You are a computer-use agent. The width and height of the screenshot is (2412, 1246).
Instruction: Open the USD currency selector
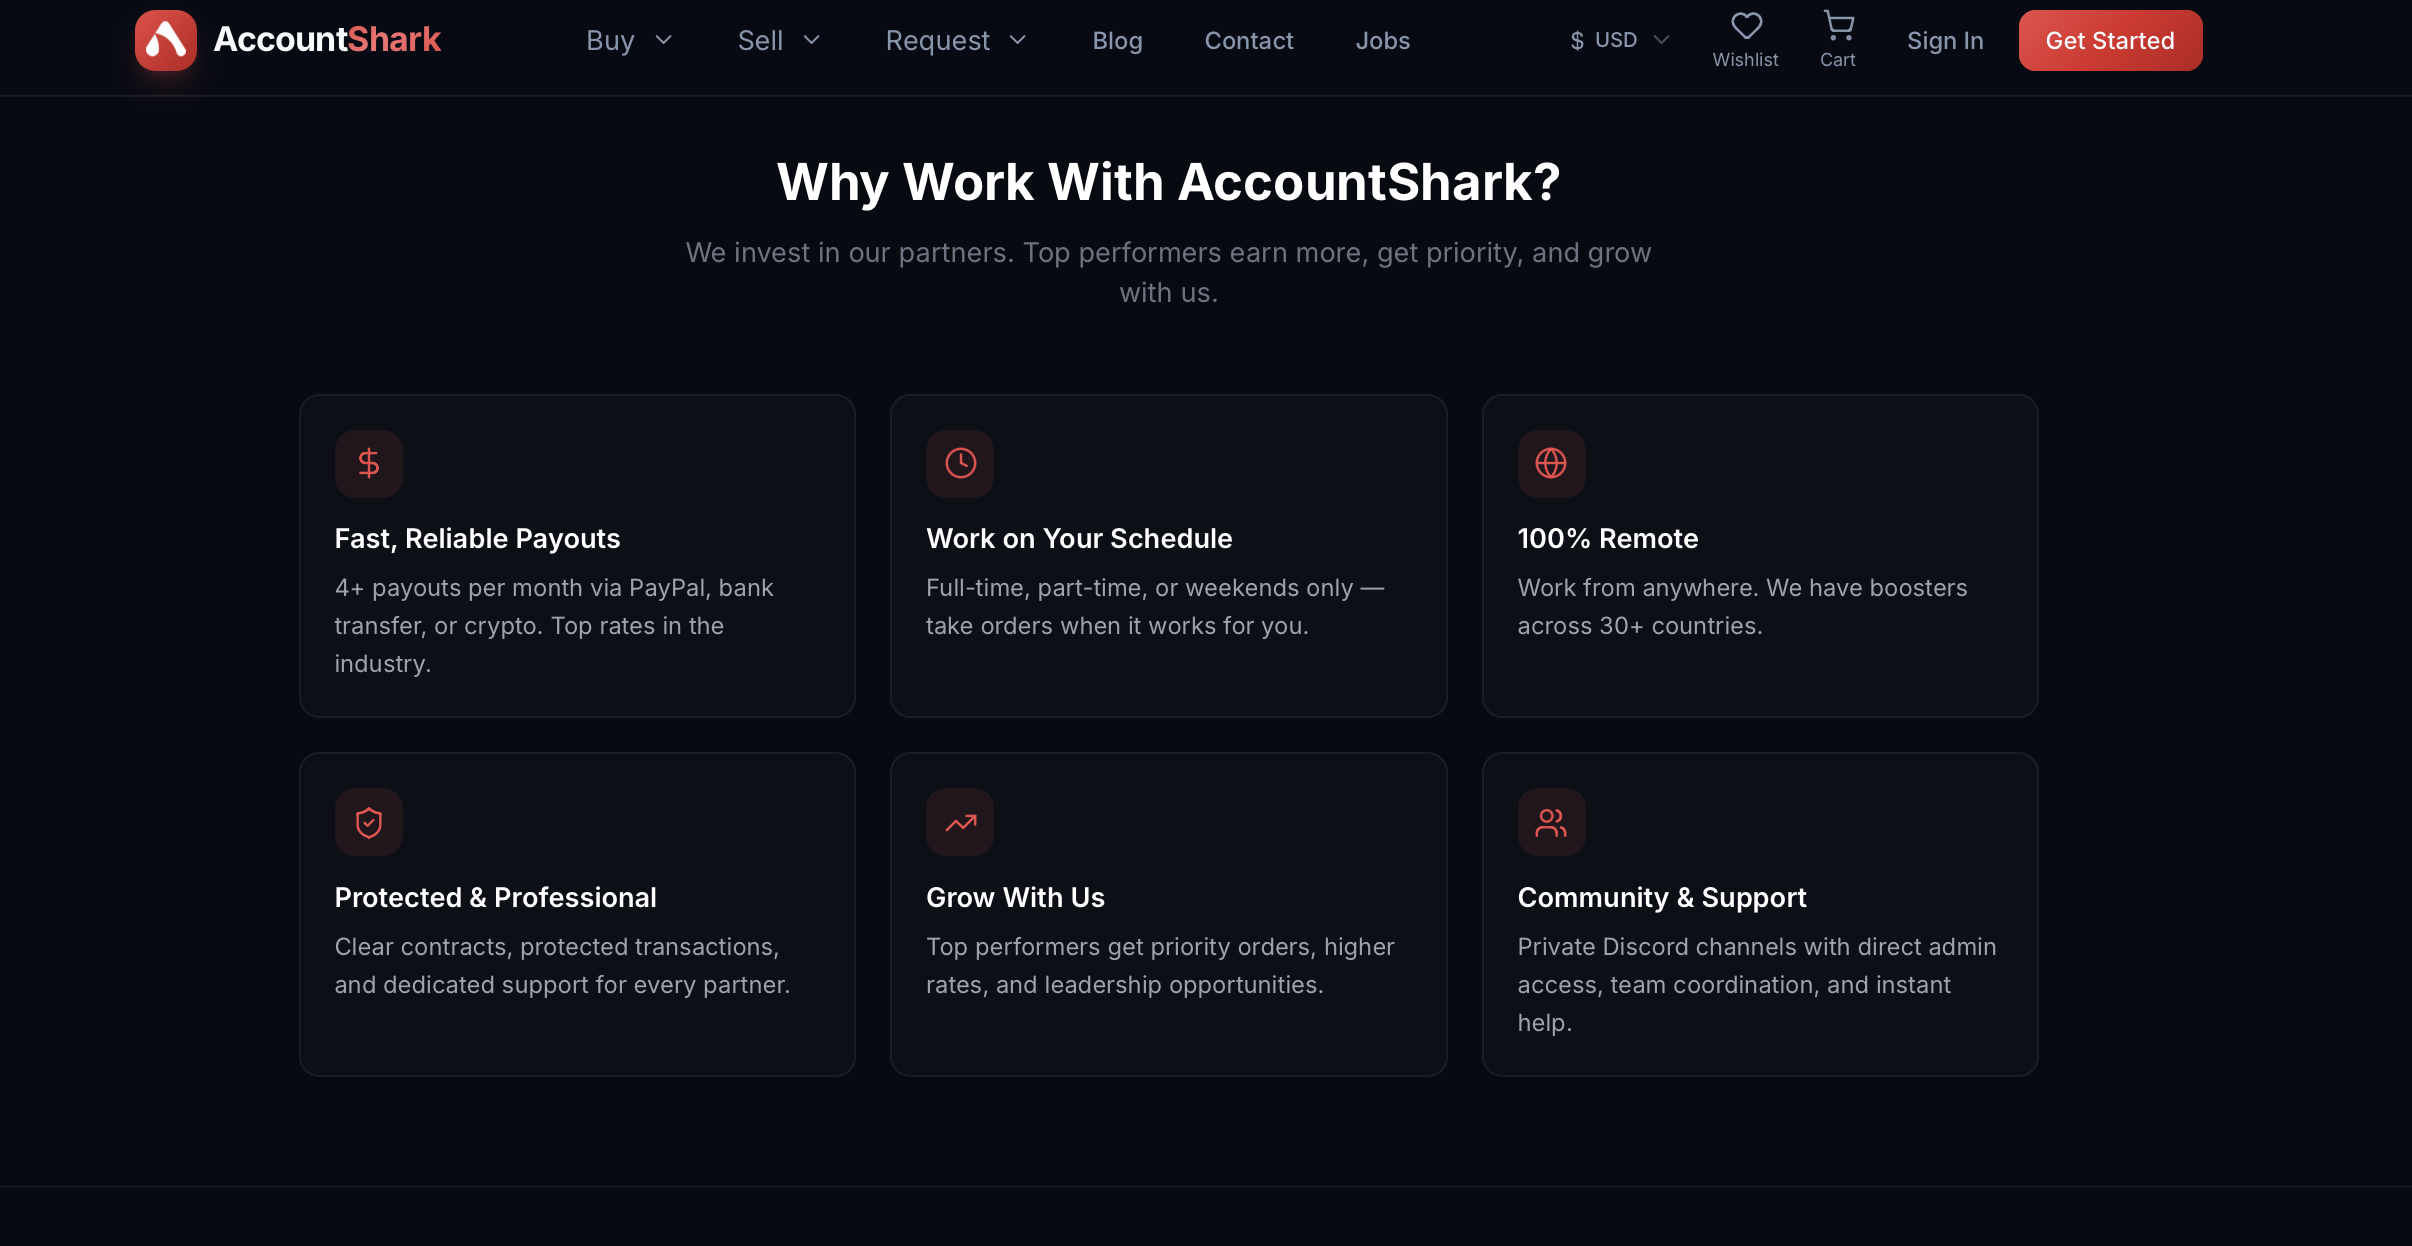tap(1619, 41)
